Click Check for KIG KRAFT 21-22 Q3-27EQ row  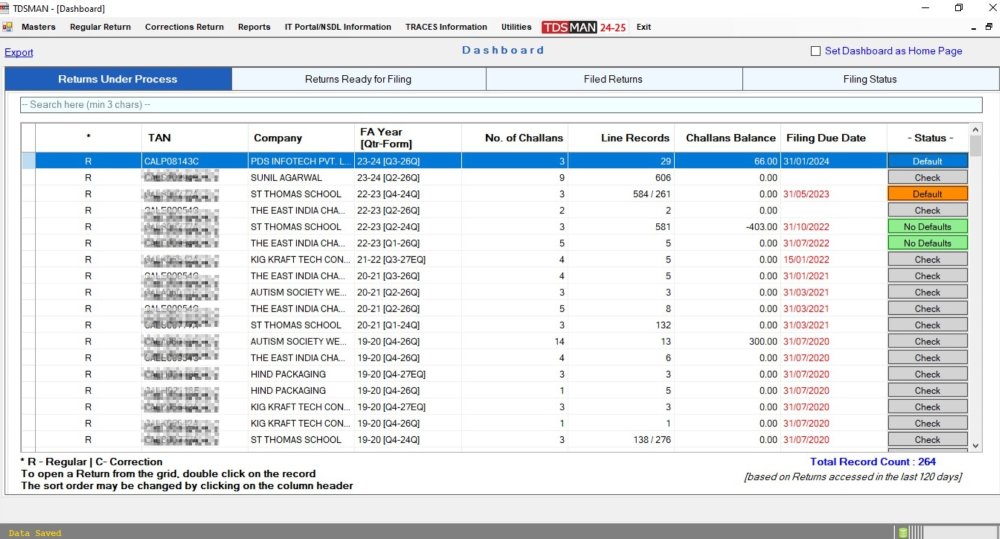pyautogui.click(x=927, y=260)
